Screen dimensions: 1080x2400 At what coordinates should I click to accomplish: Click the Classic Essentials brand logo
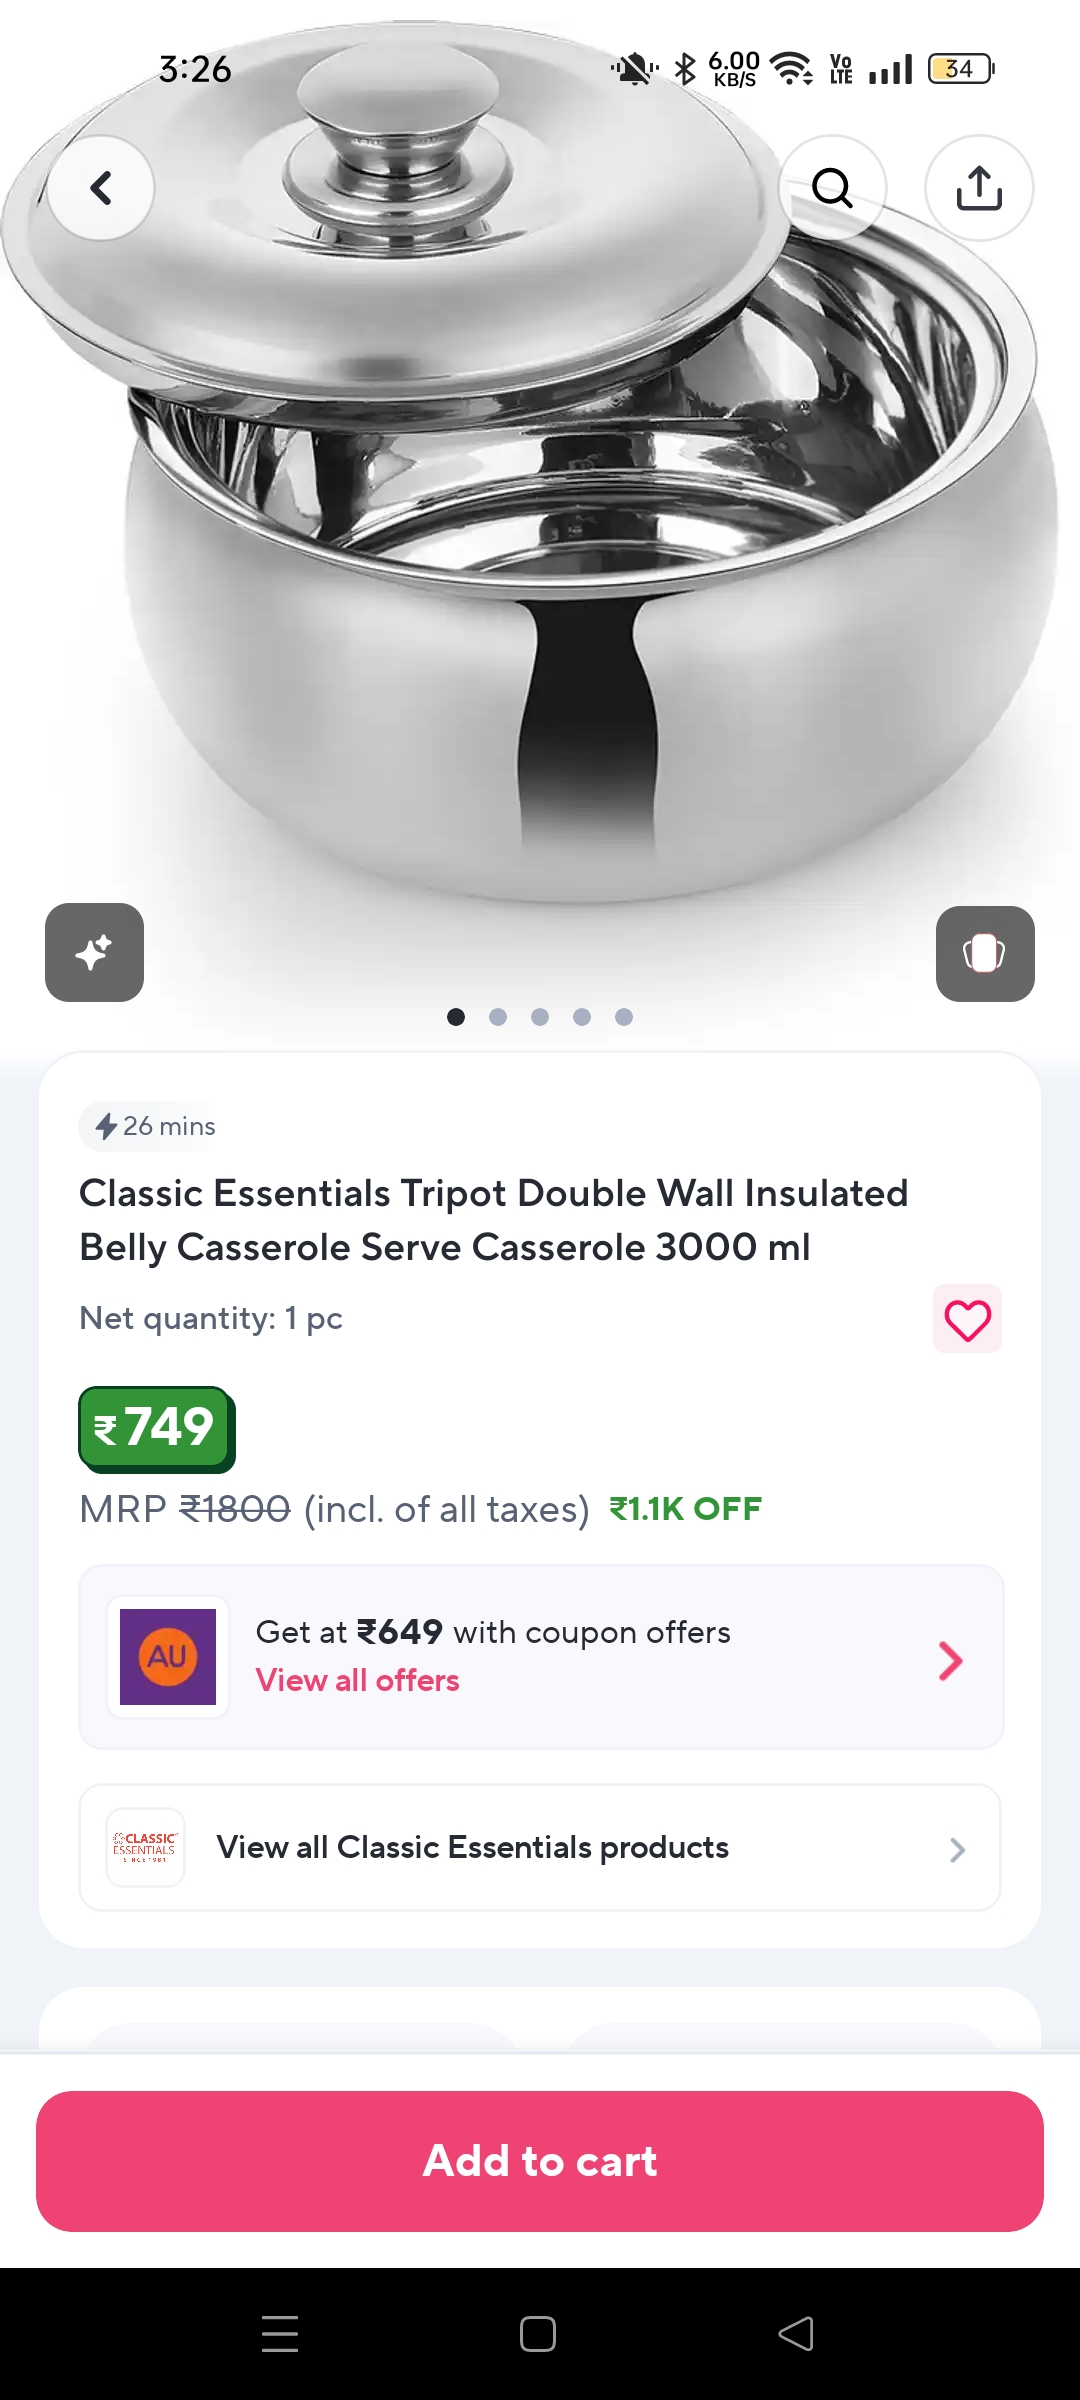point(144,1847)
